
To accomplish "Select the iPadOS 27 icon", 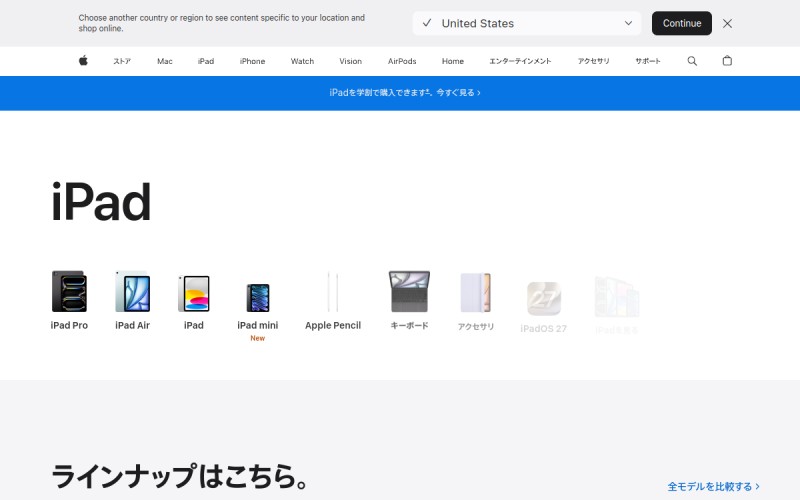I will (x=544, y=298).
